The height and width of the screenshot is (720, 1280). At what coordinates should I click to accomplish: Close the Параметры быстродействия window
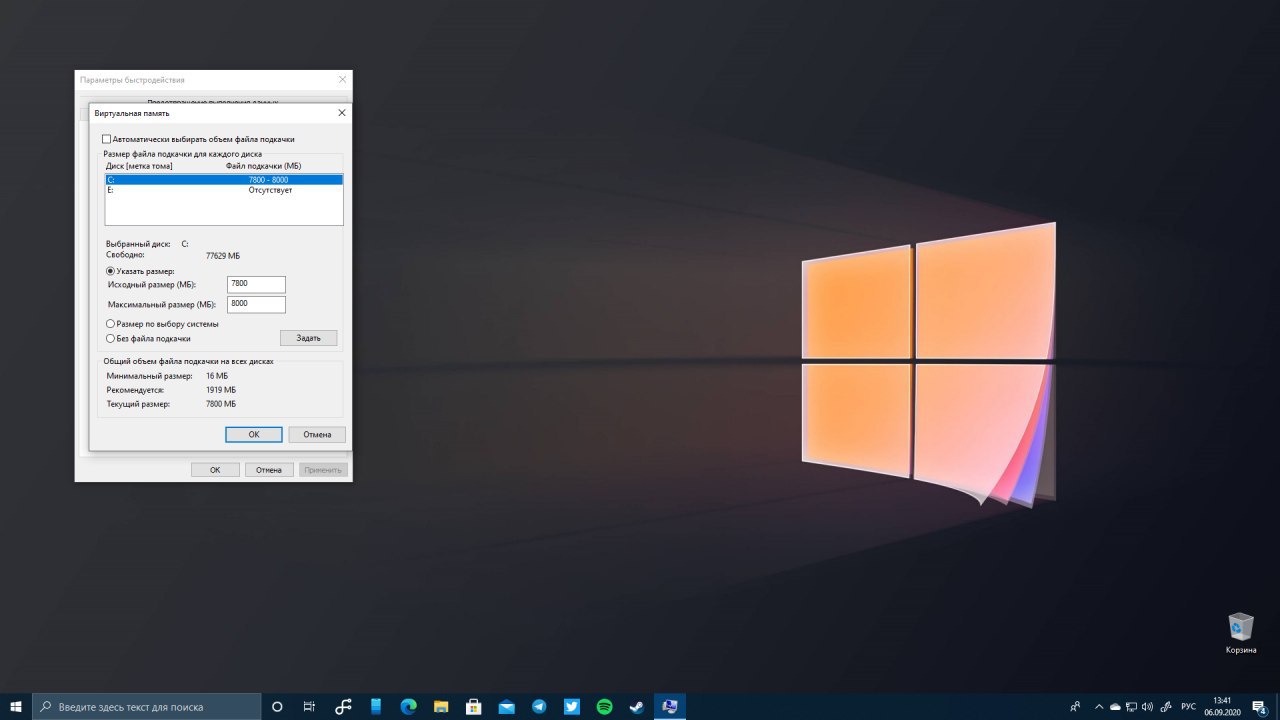pyautogui.click(x=343, y=79)
